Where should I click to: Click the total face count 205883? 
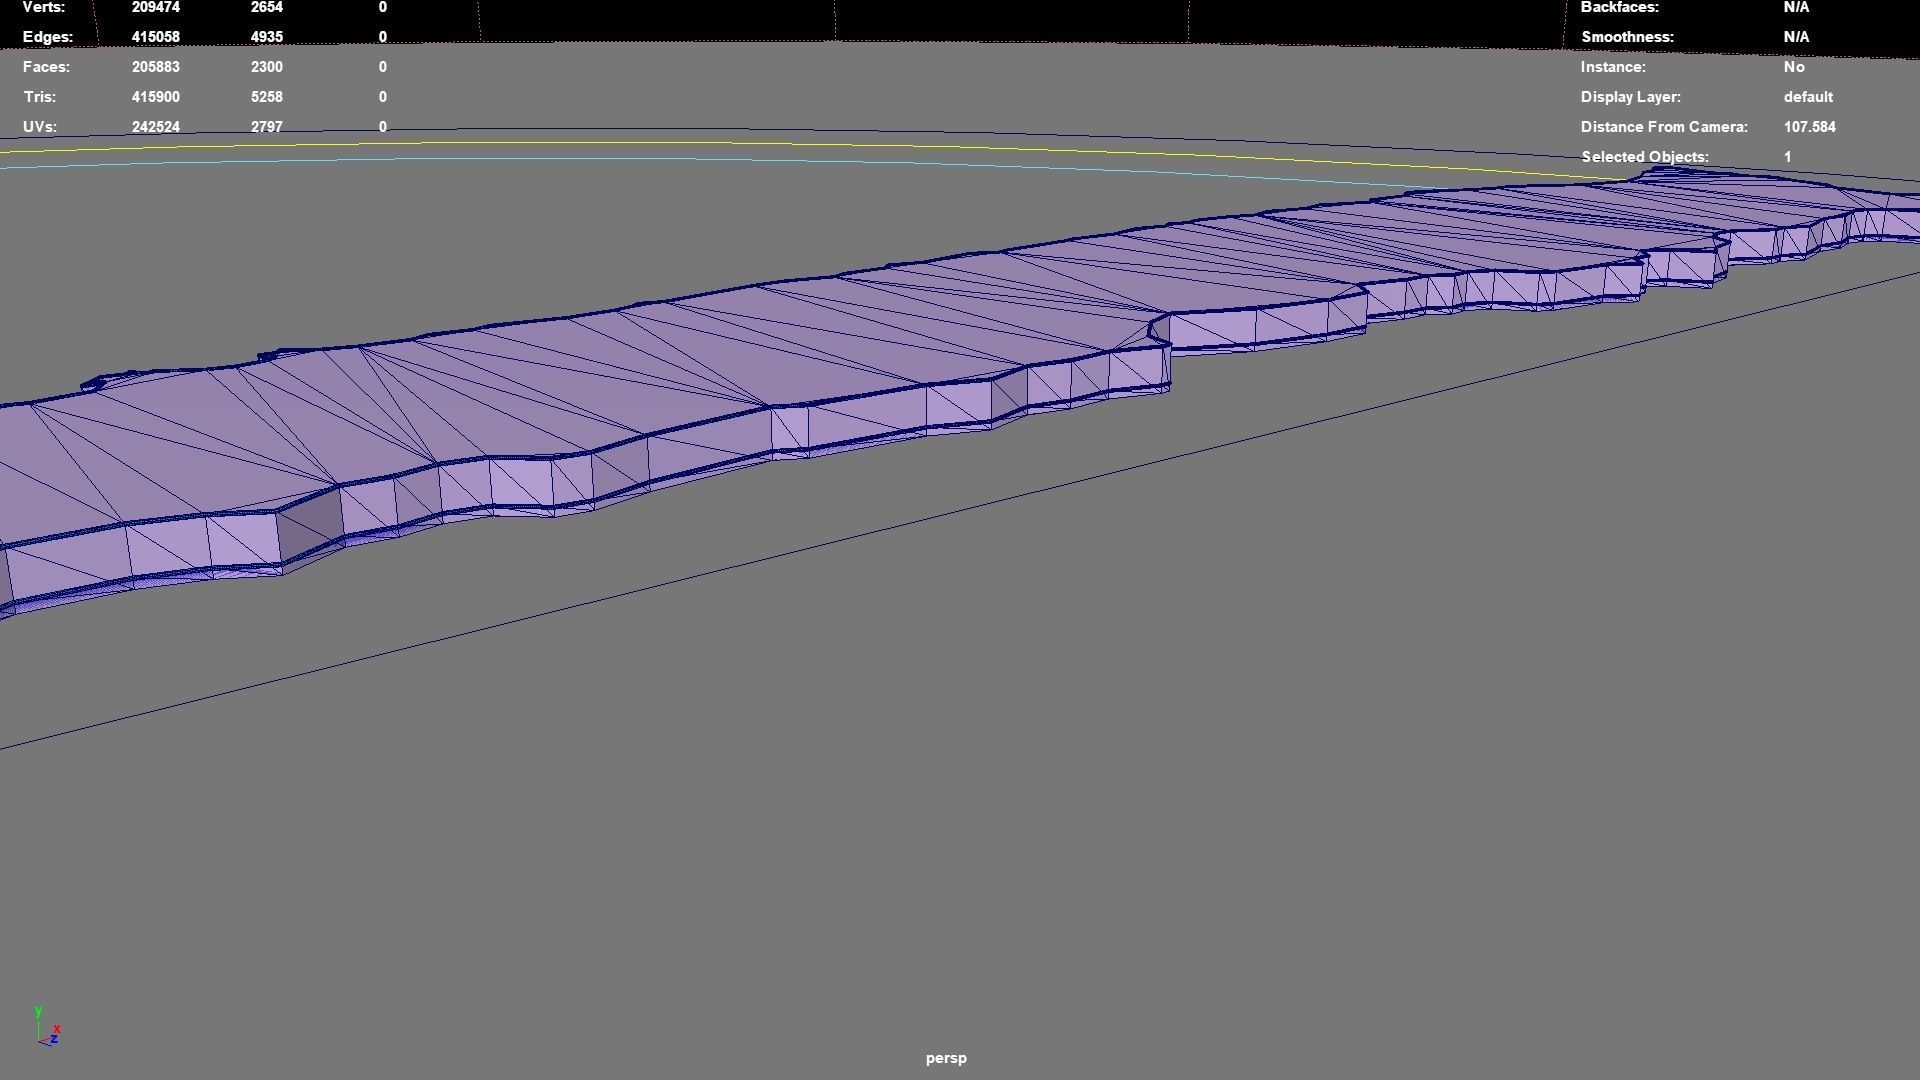point(155,67)
